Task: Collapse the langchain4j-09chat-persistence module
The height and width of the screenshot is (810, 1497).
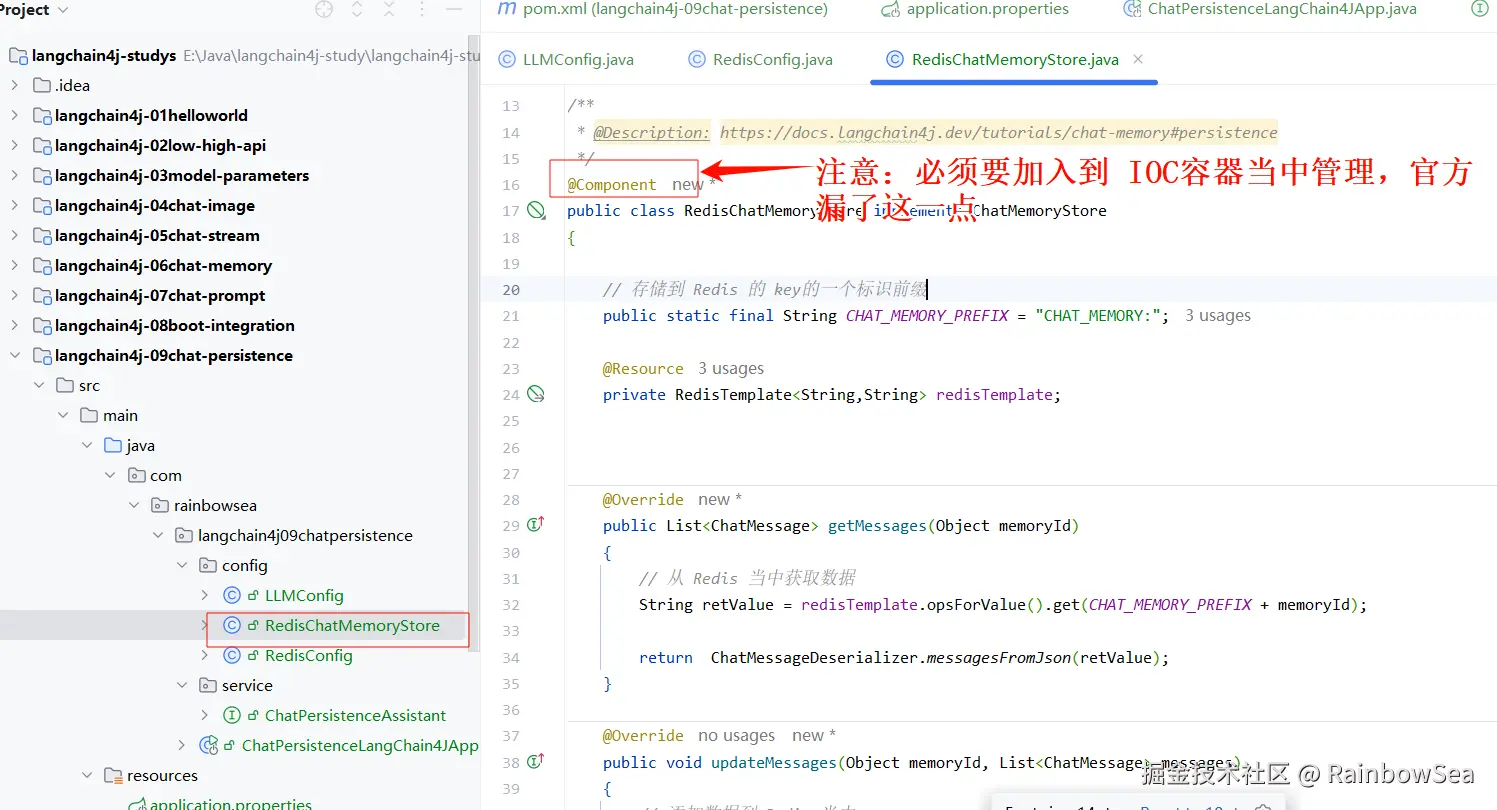Action: 15,355
